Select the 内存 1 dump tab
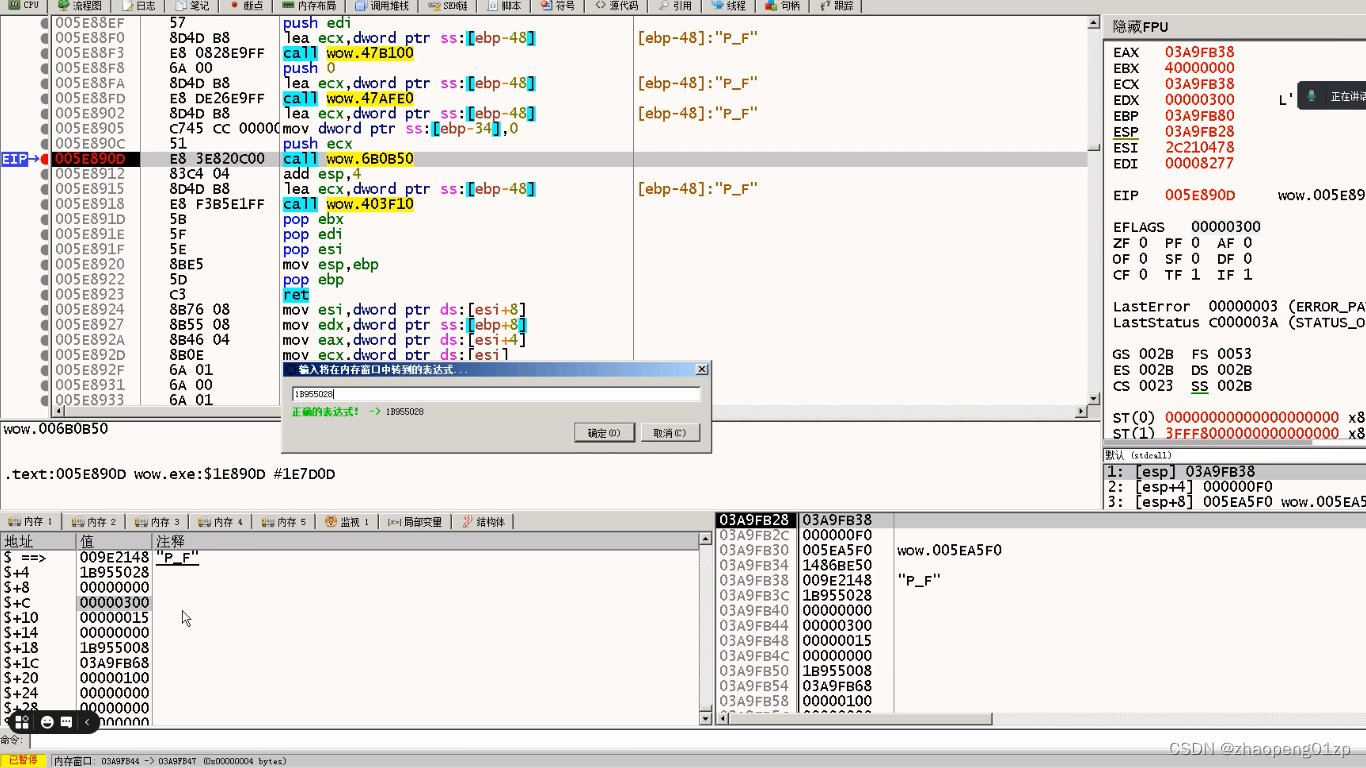 pyautogui.click(x=32, y=522)
